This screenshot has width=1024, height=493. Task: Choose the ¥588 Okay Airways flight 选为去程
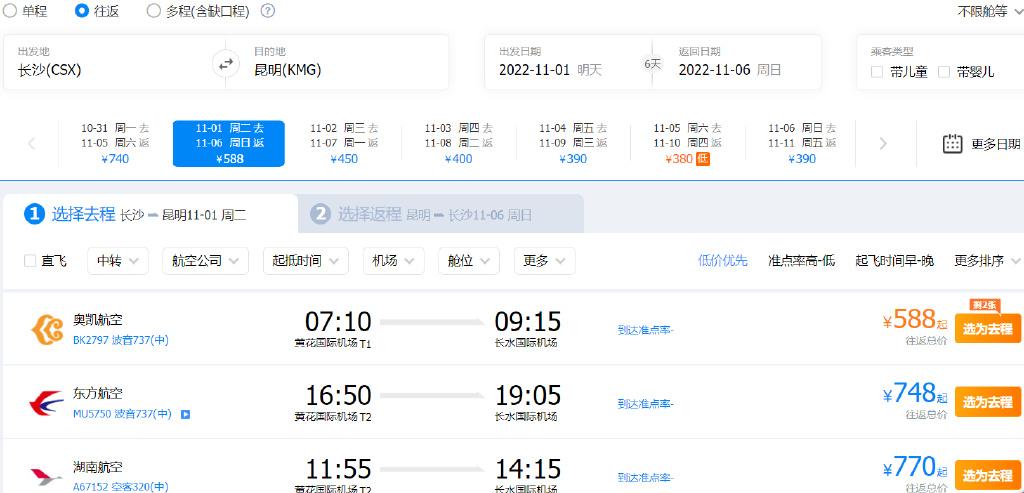[x=987, y=329]
